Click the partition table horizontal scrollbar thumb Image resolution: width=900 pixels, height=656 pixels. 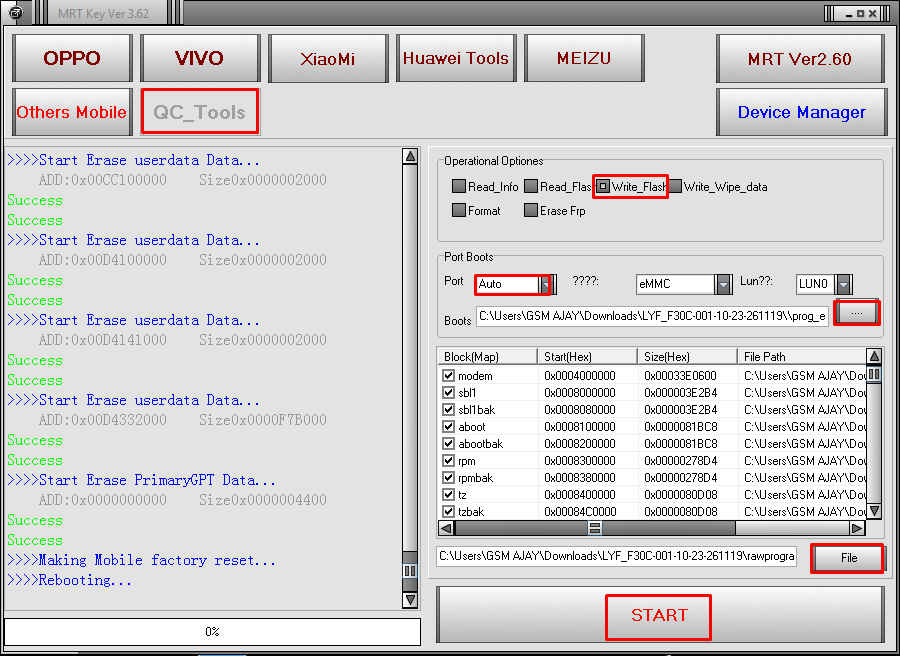[594, 528]
